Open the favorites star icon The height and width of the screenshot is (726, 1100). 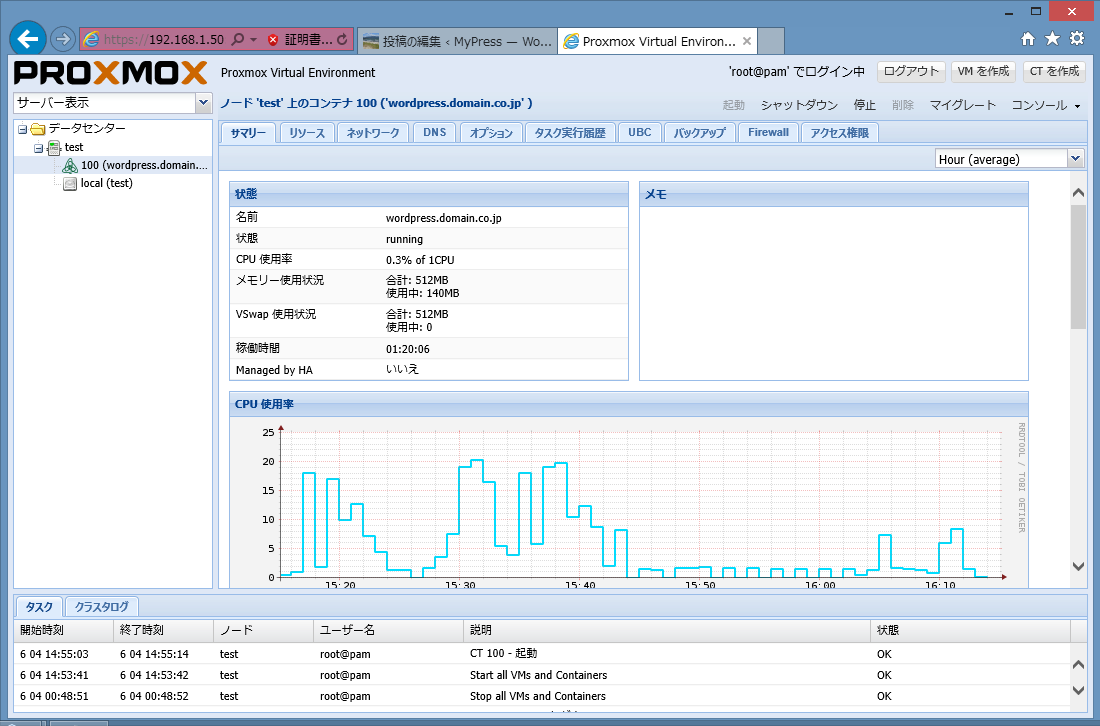click(x=1052, y=39)
